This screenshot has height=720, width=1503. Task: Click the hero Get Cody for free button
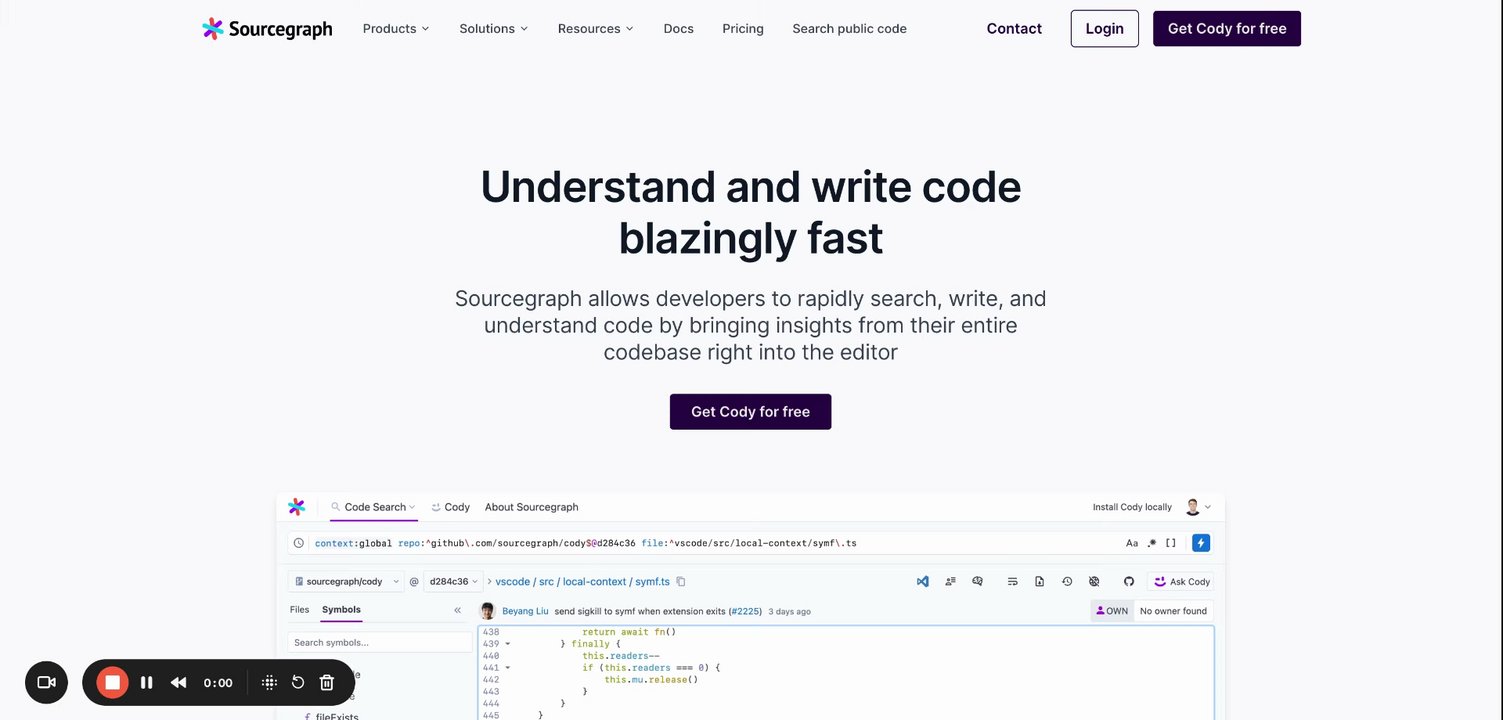[750, 412]
